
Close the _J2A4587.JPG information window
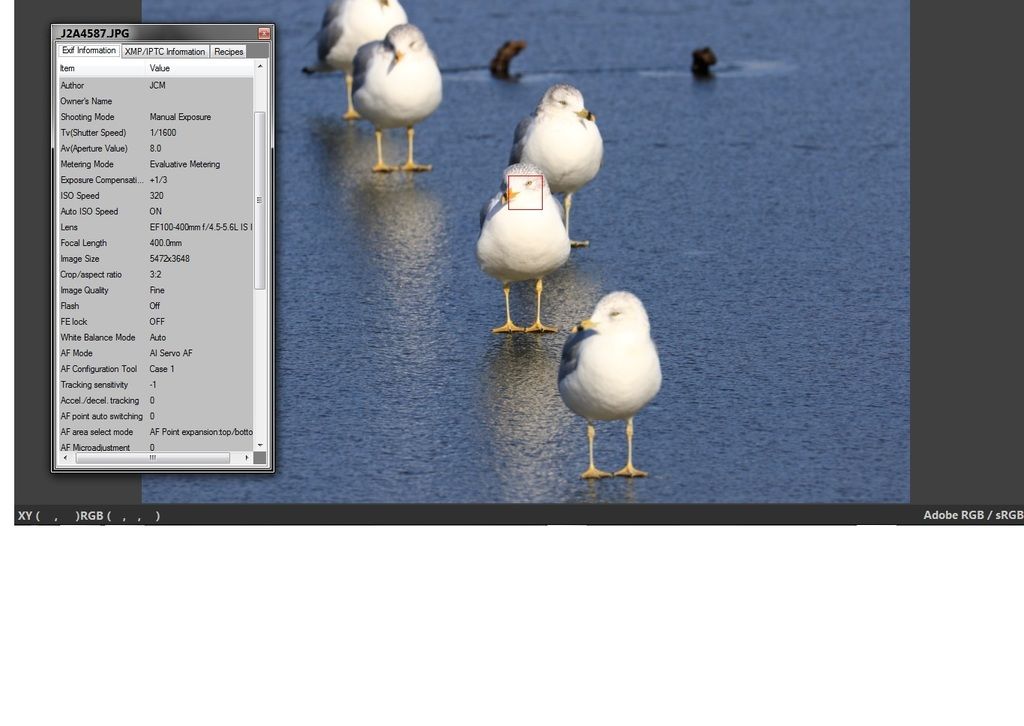click(265, 32)
